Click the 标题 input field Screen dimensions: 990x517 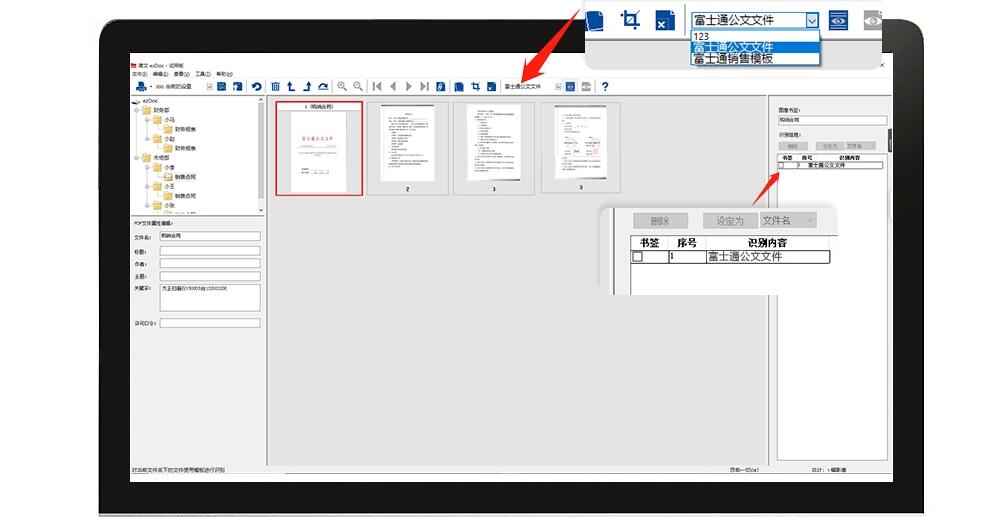click(210, 251)
